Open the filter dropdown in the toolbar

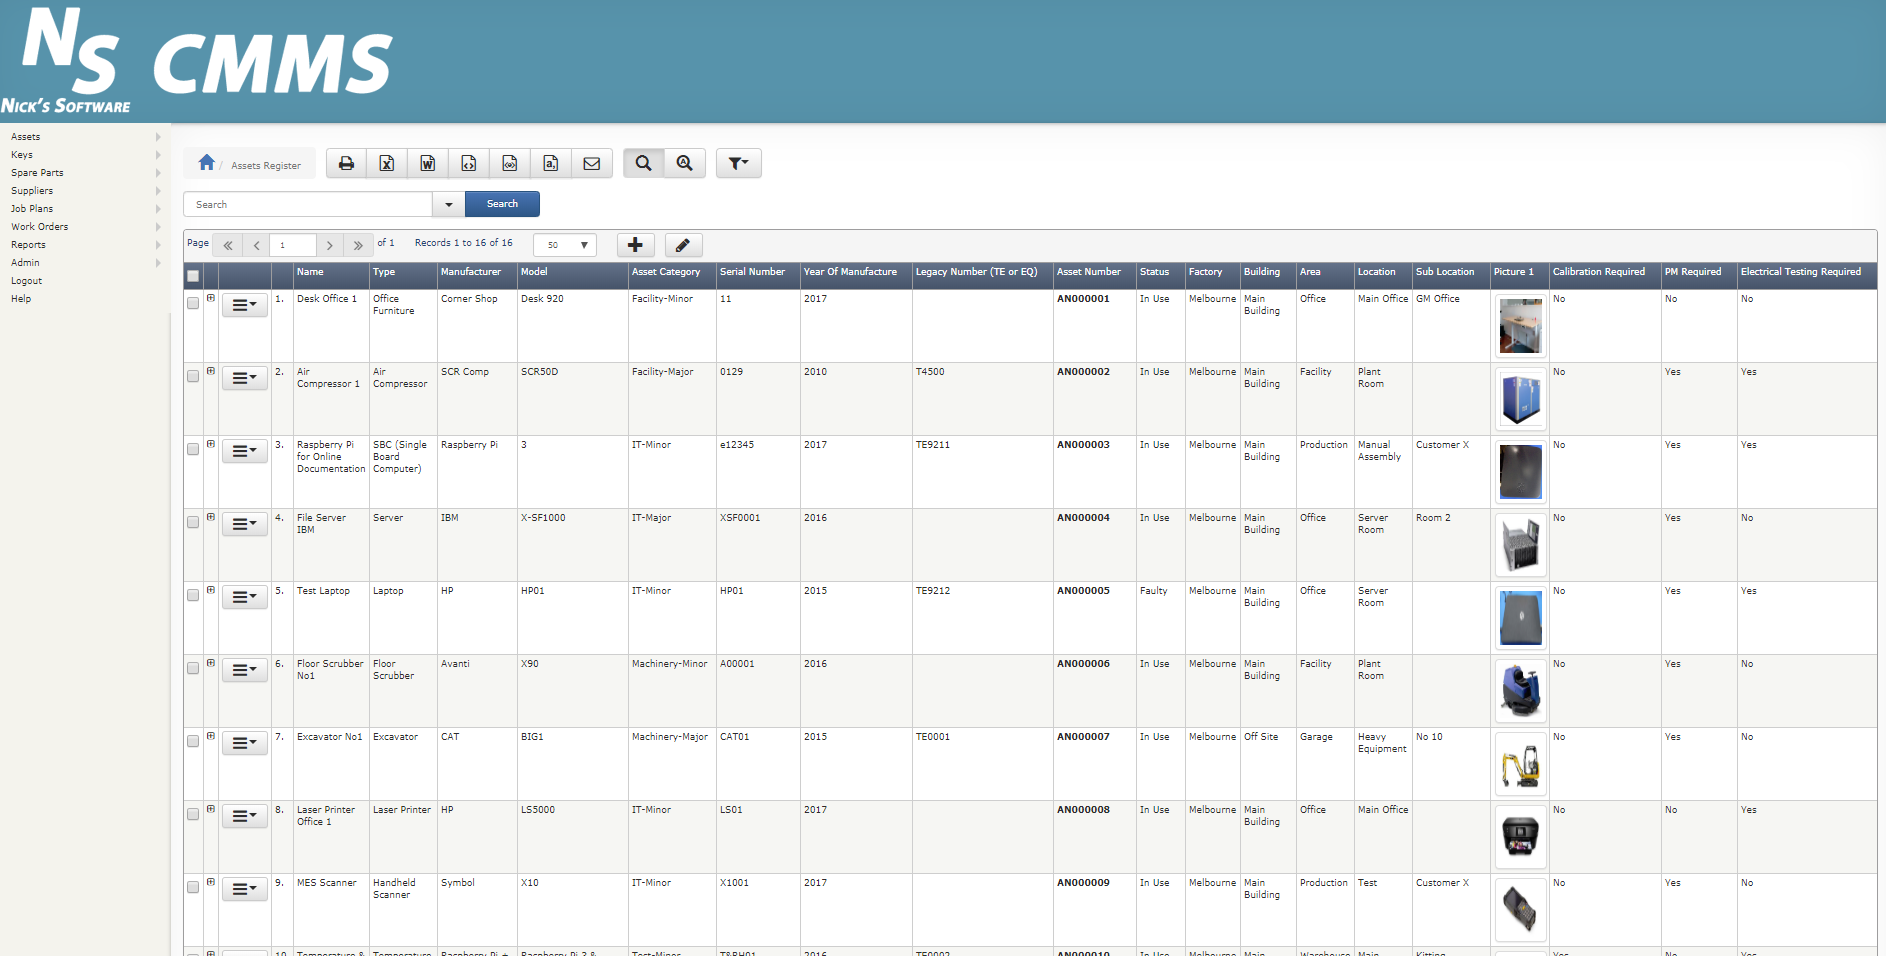pos(738,163)
